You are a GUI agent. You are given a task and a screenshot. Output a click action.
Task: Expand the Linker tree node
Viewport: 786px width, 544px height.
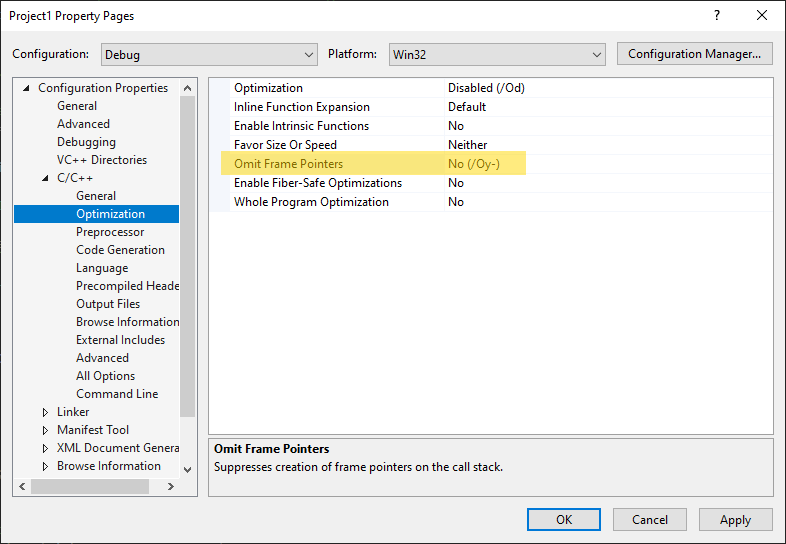[46, 412]
